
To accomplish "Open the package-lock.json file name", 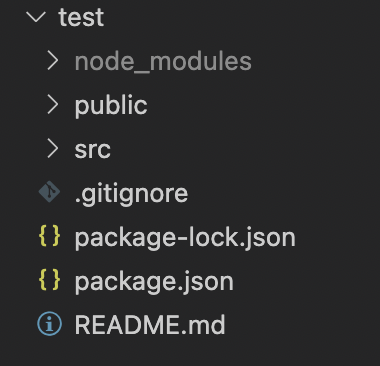I will 185,238.
